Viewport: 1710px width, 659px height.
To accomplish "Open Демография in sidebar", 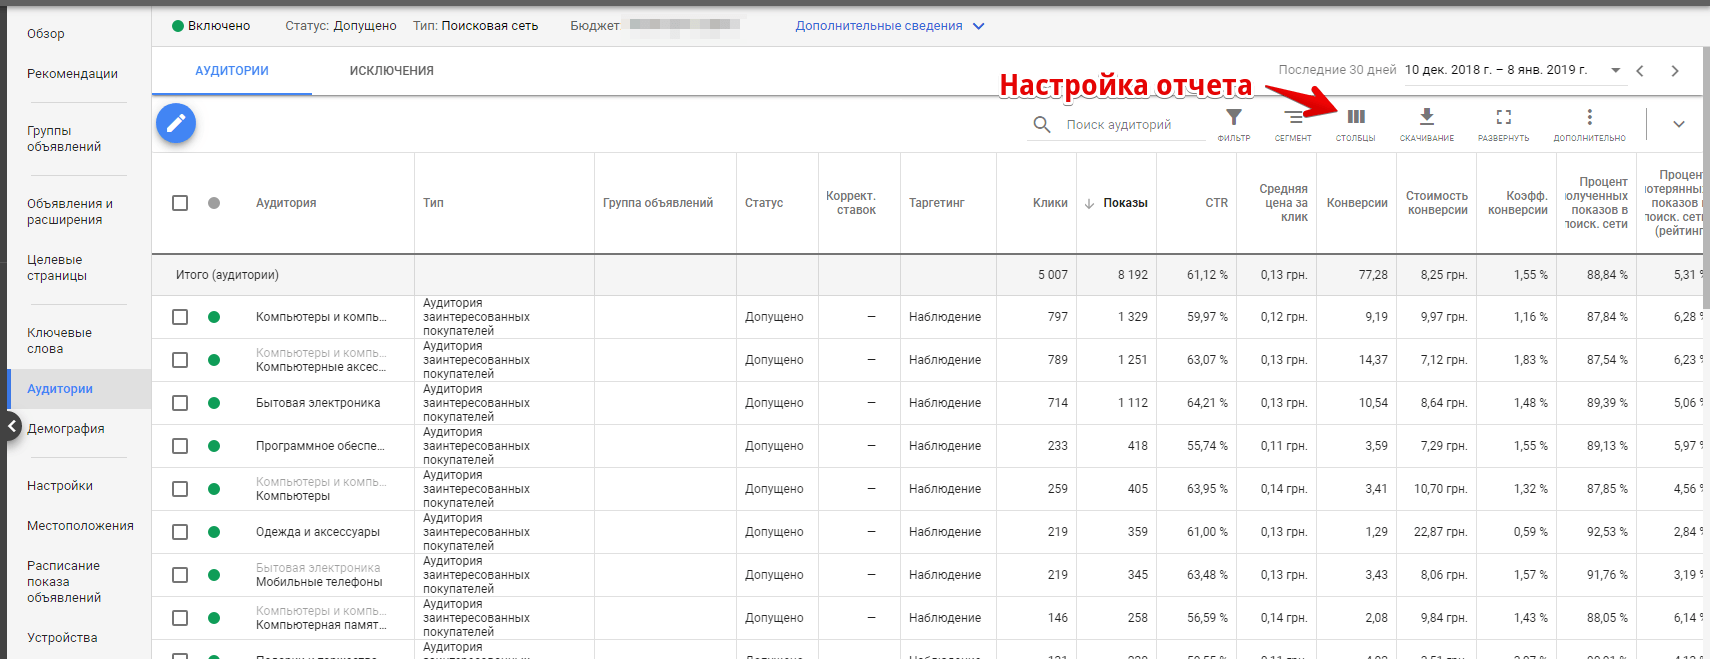I will click(x=66, y=429).
